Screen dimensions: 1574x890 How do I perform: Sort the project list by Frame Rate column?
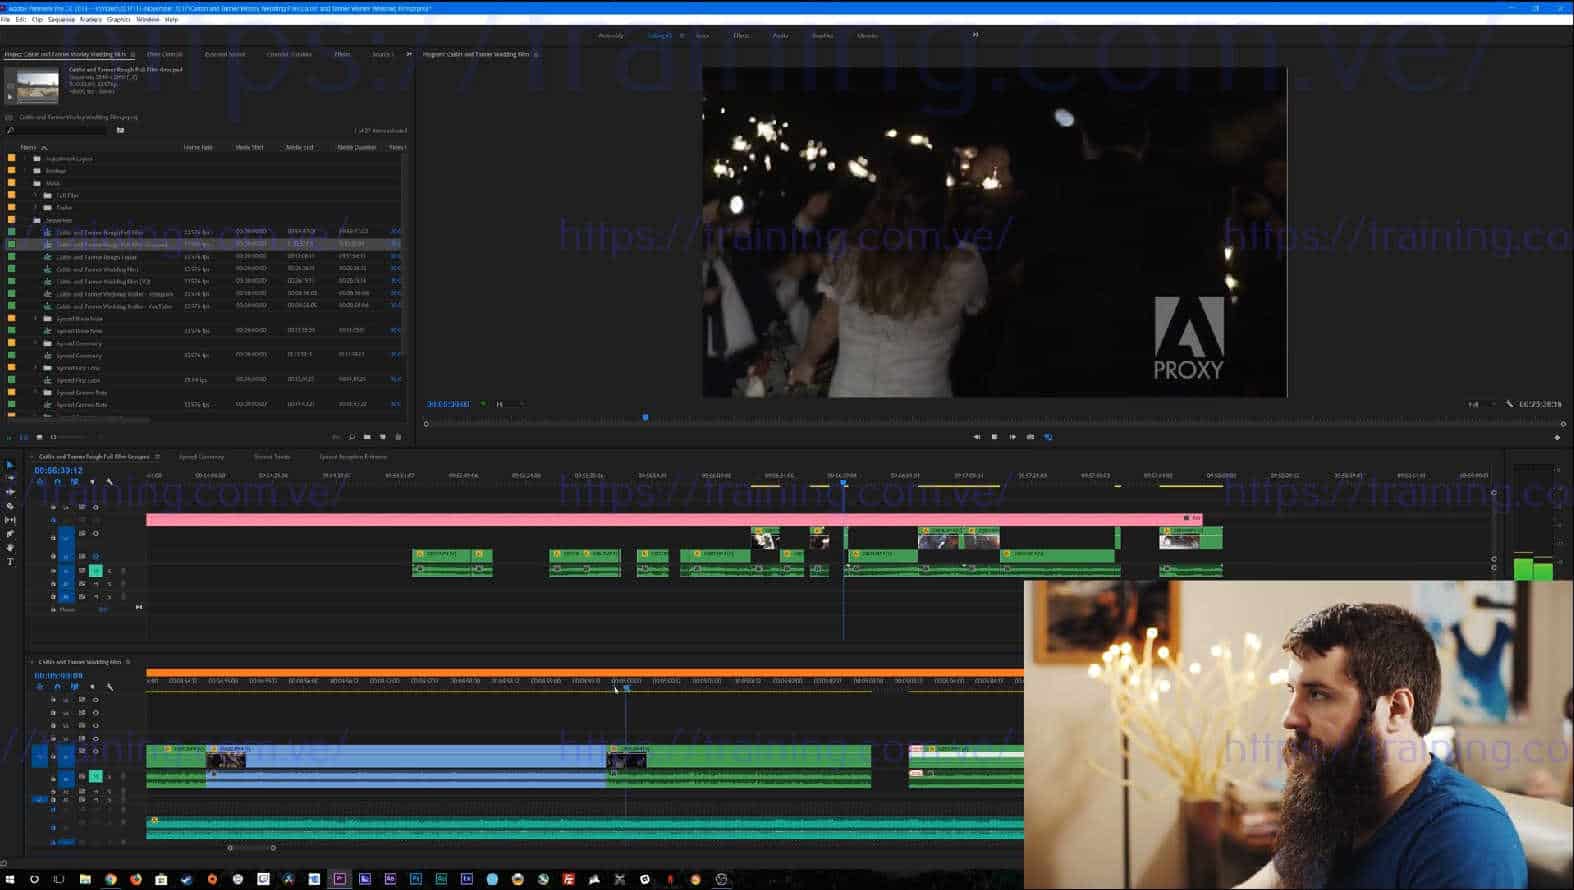tap(198, 147)
